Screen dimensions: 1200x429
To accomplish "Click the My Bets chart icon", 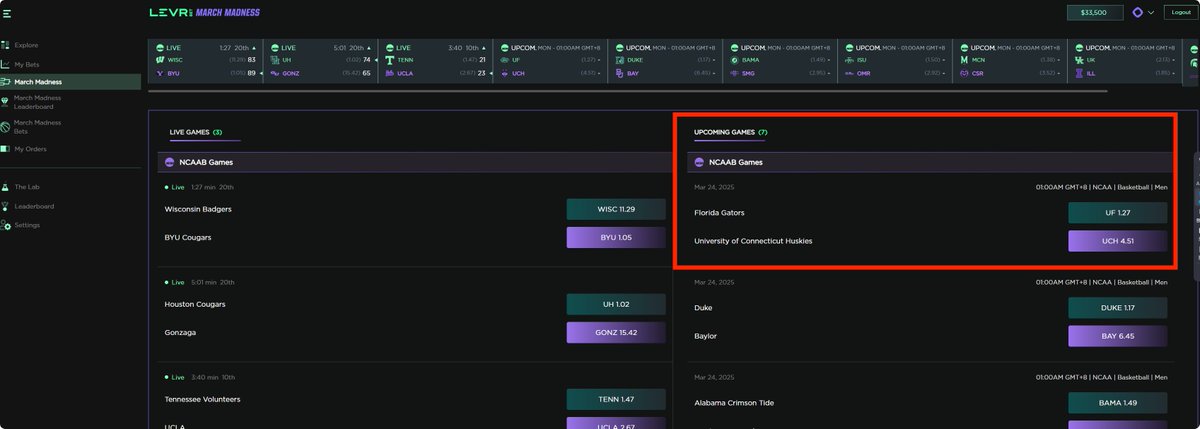I will (6, 64).
